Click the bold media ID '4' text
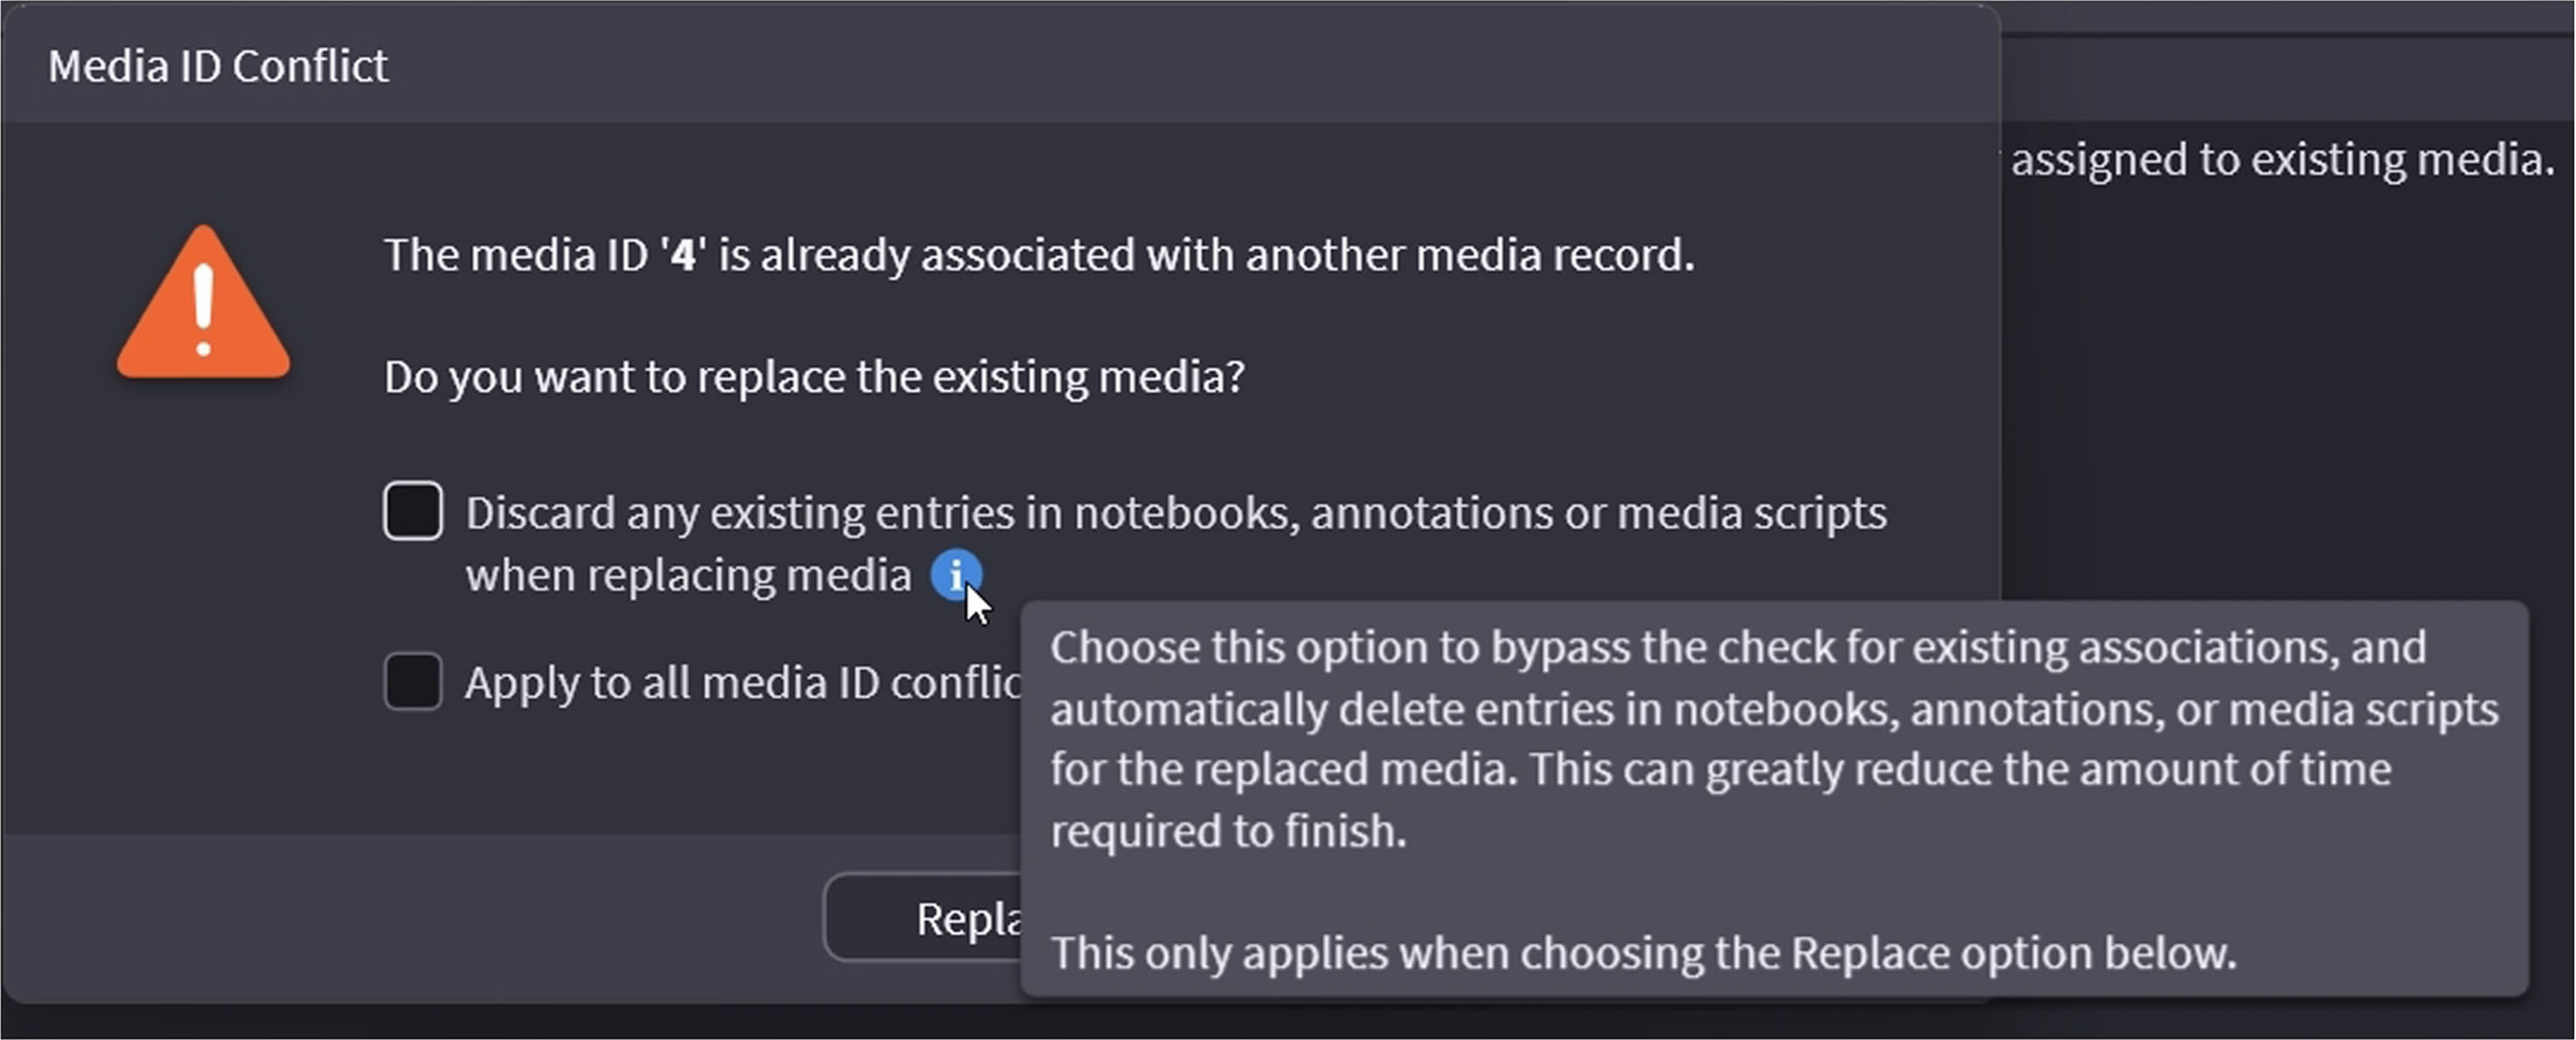This screenshot has height=1040, width=2576. 683,255
